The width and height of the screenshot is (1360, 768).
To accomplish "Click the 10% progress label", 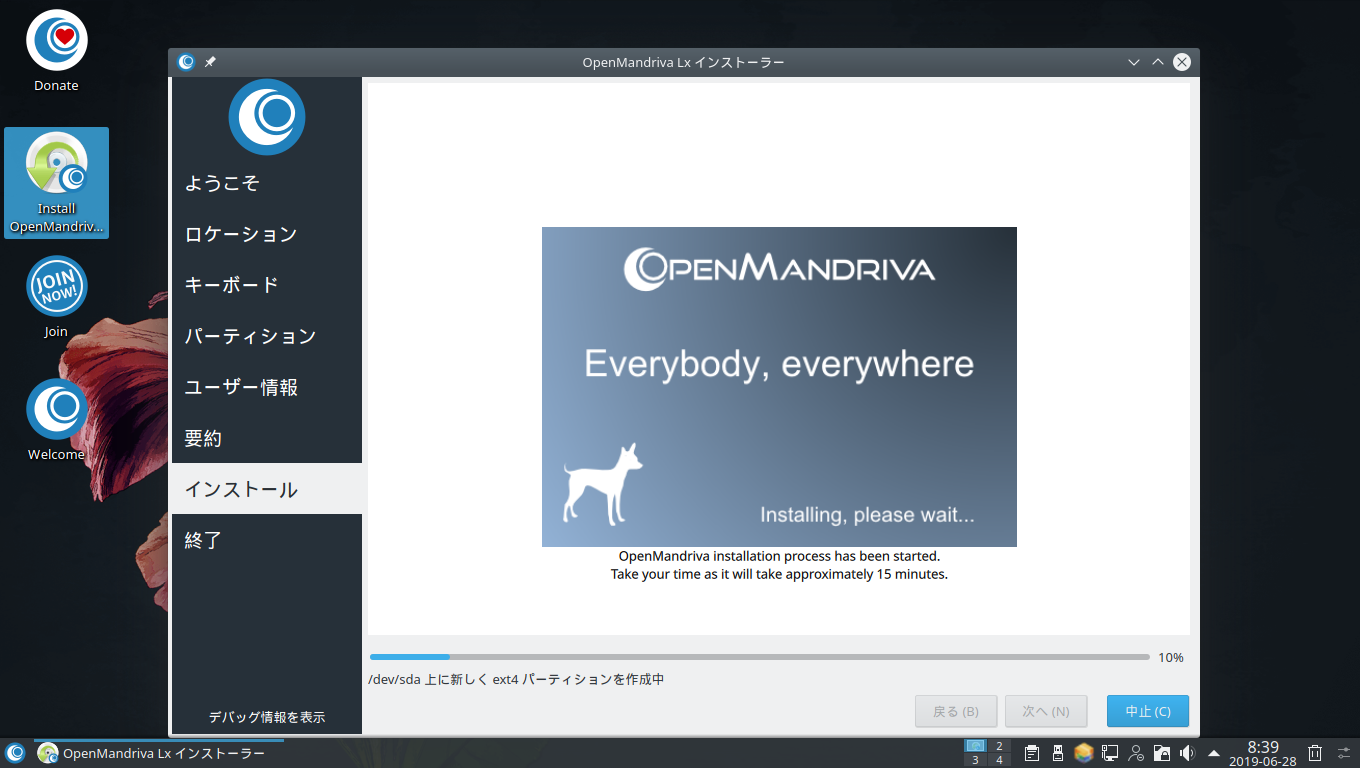I will [1171, 658].
